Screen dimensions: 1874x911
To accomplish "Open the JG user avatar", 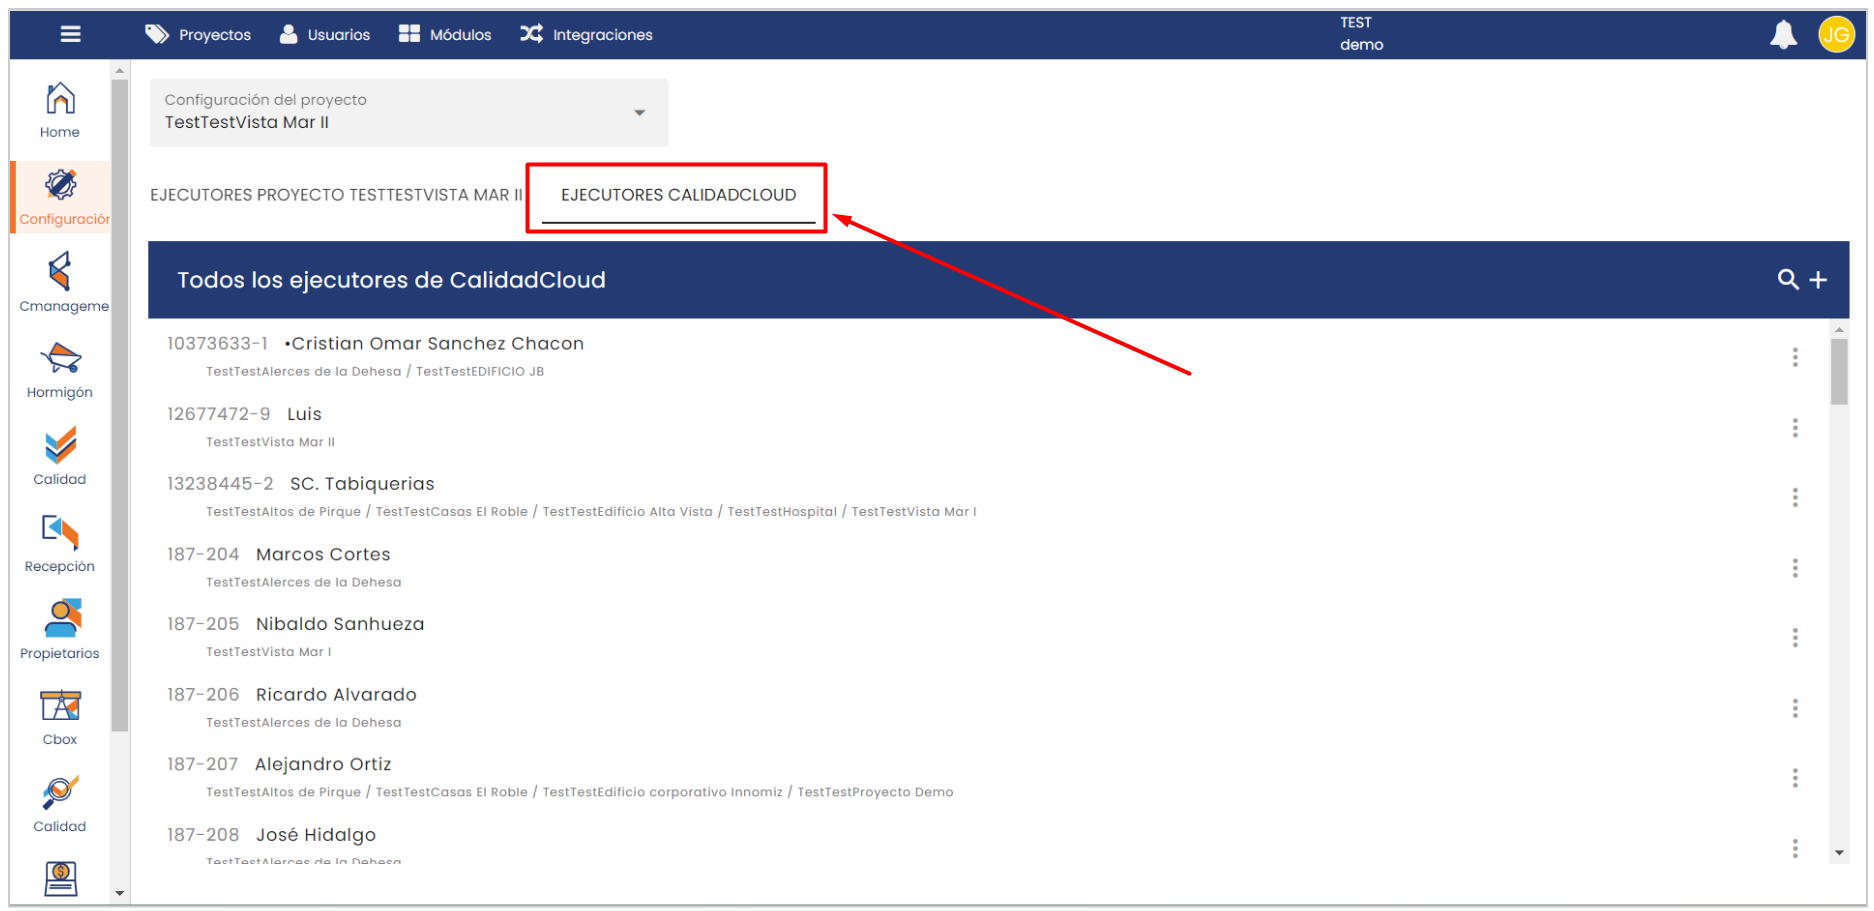I will [1835, 35].
